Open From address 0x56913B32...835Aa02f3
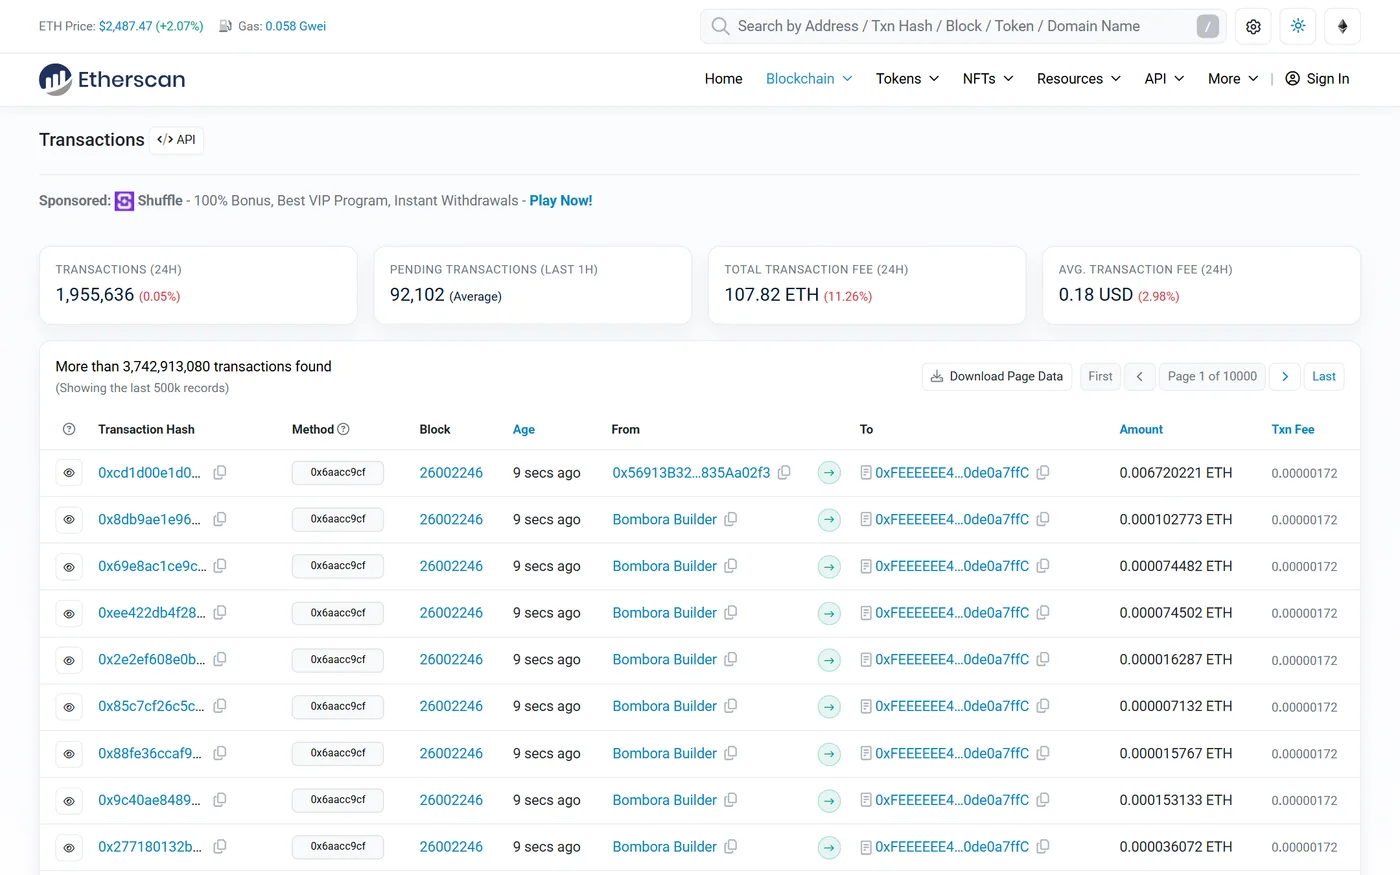This screenshot has width=1400, height=875. [x=691, y=472]
